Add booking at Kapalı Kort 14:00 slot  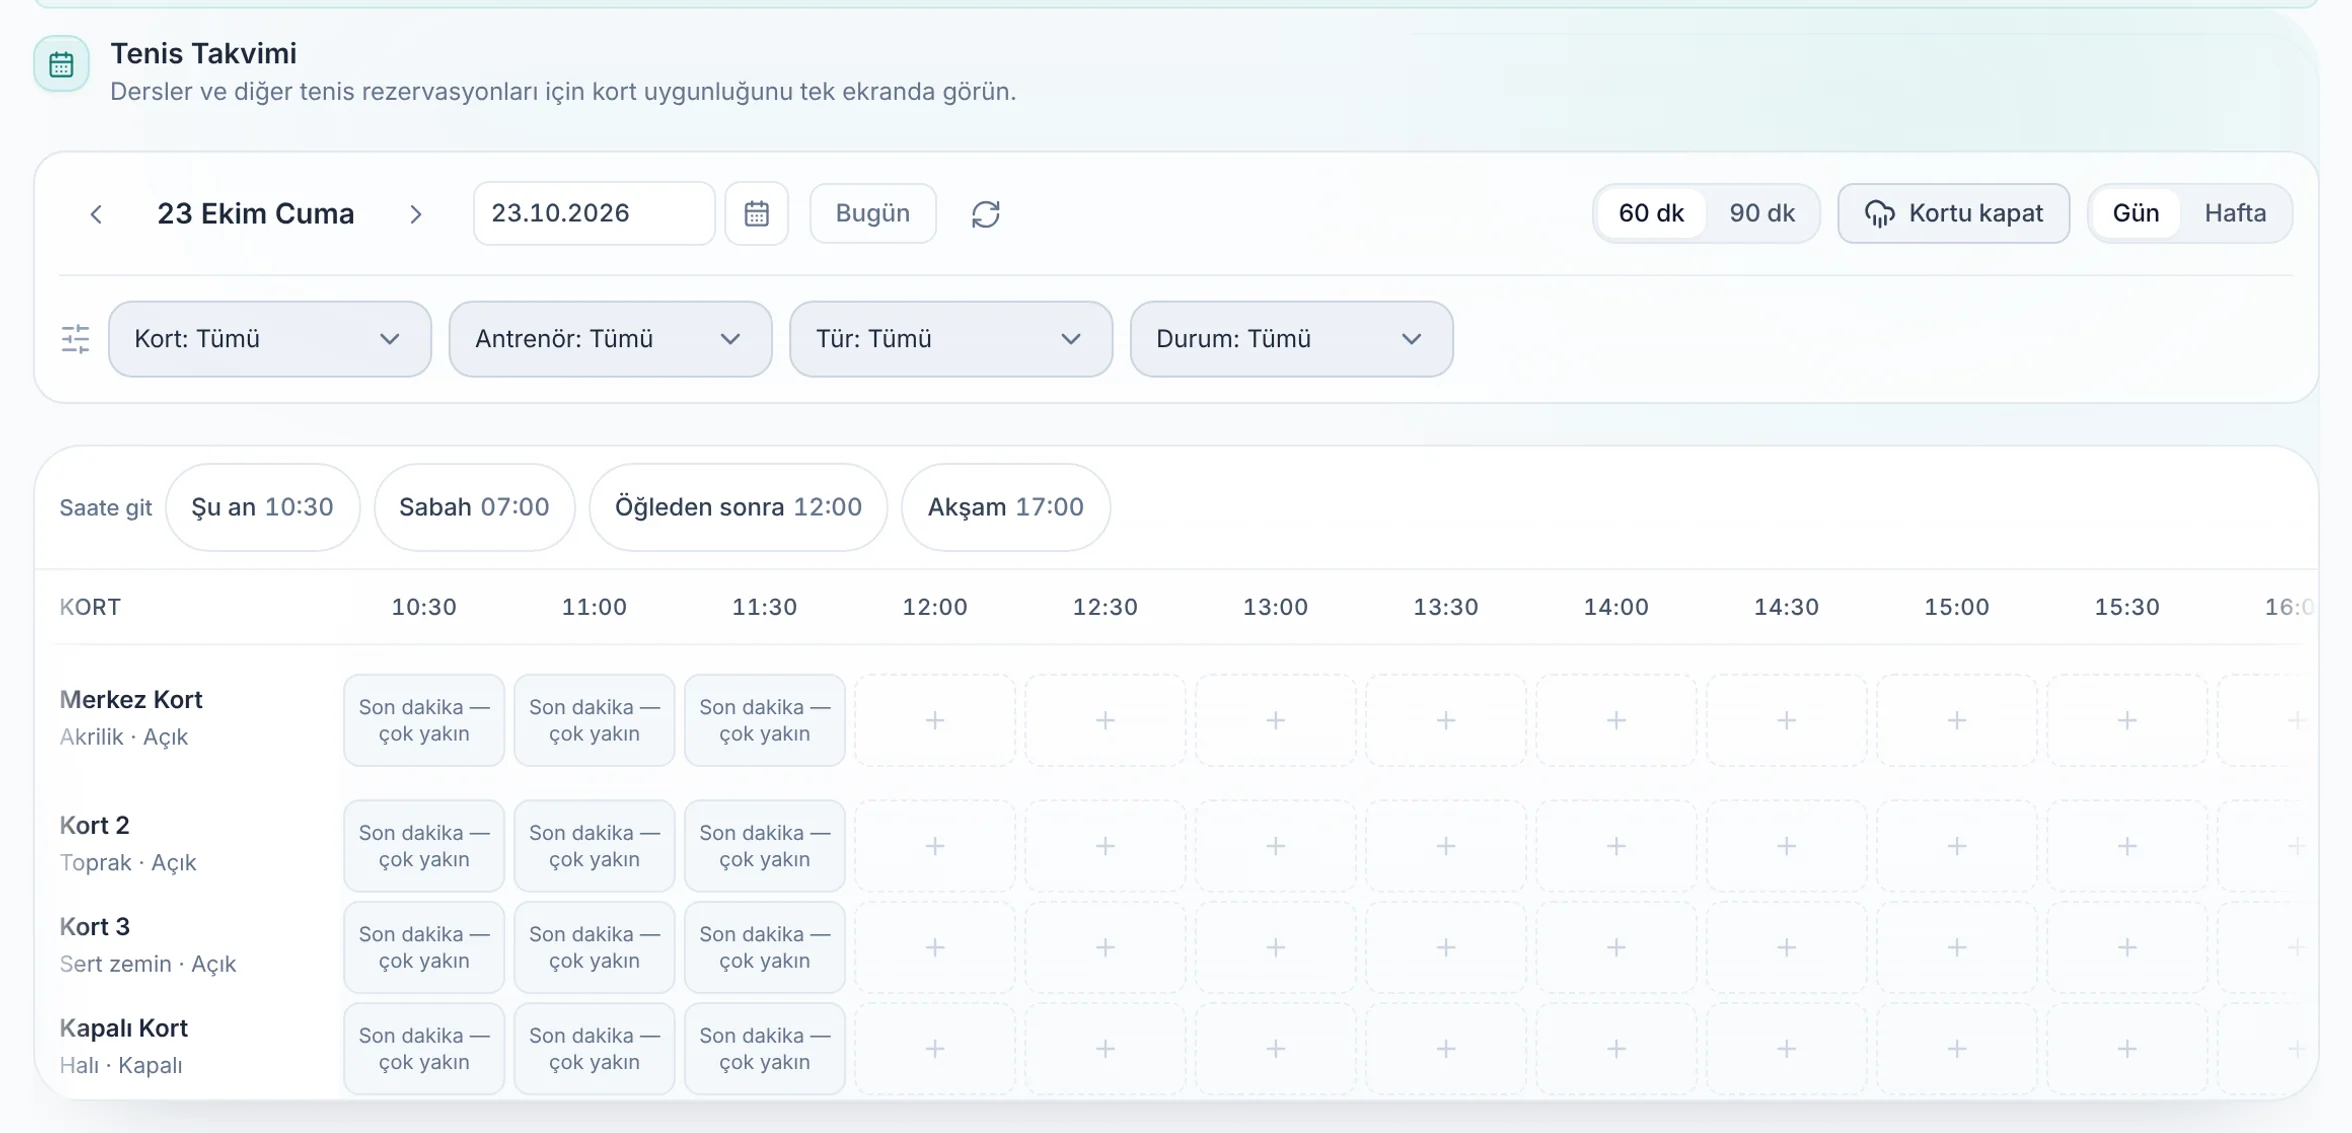click(1615, 1048)
